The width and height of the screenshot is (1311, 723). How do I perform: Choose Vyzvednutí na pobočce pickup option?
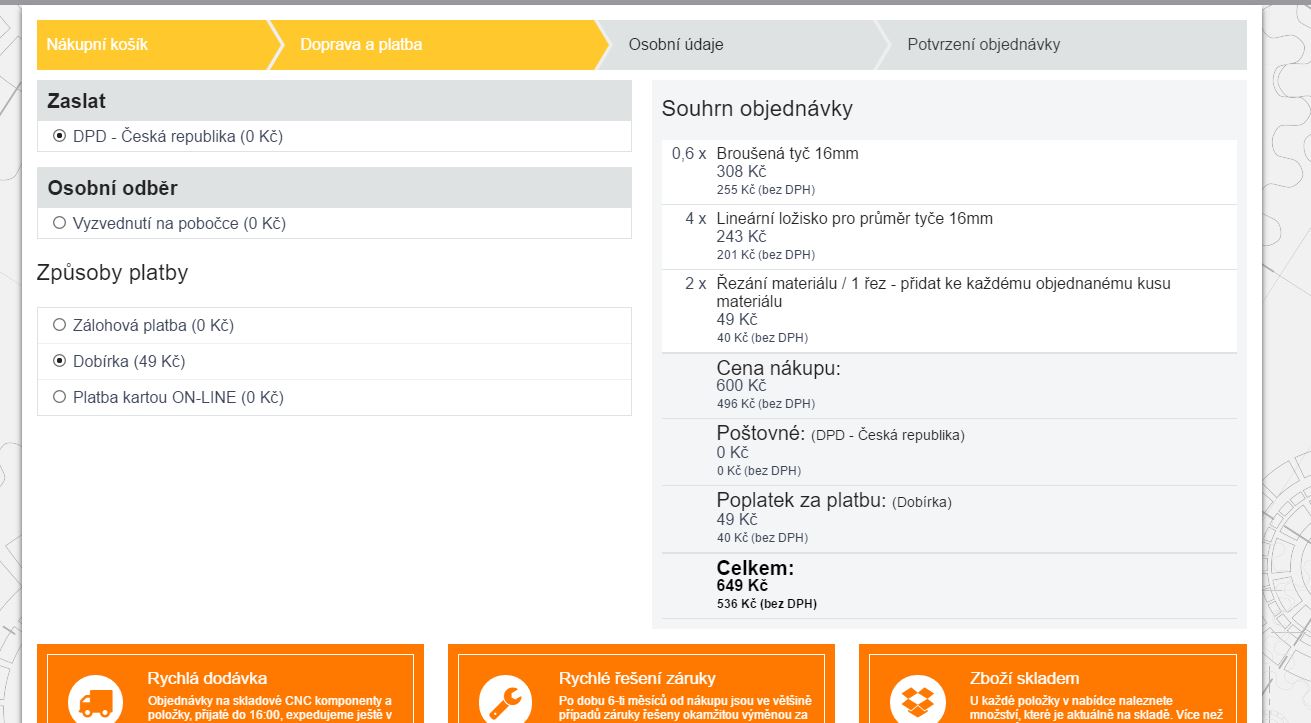(60, 223)
